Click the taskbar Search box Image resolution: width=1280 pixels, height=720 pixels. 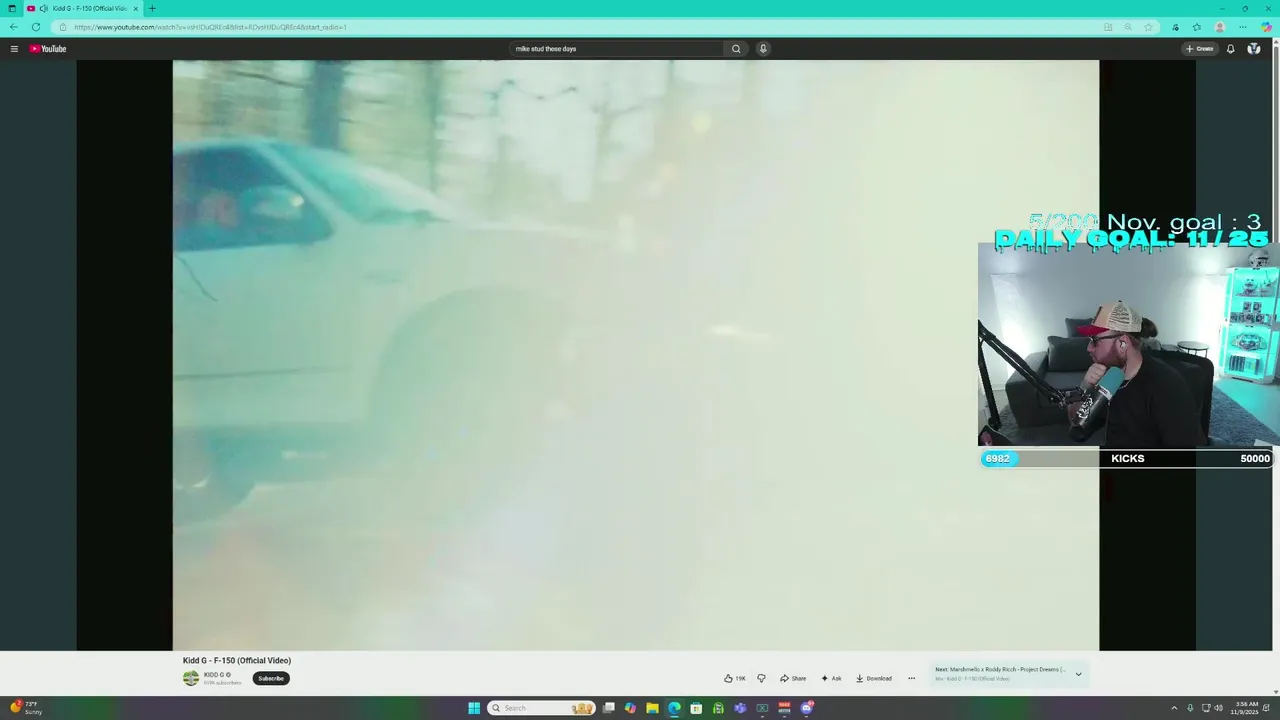click(x=541, y=708)
